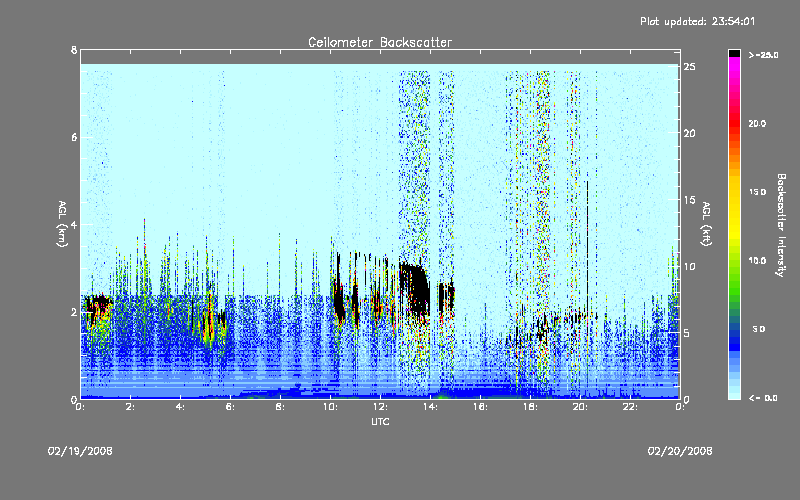
Task: Click the 20 kft tick on right axis
Action: (689, 133)
